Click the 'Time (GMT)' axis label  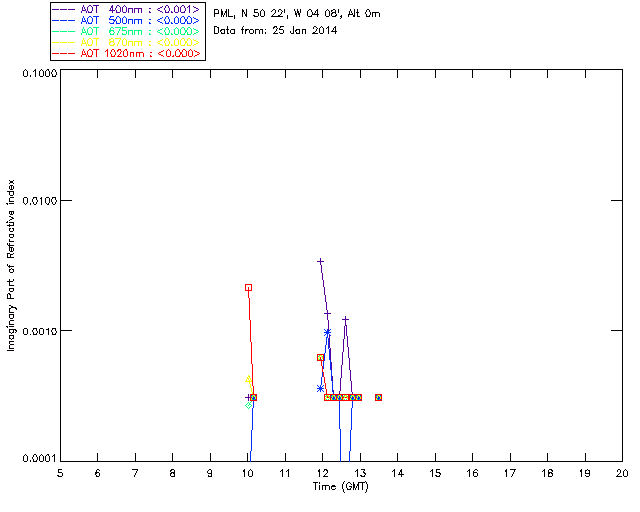pyautogui.click(x=340, y=487)
